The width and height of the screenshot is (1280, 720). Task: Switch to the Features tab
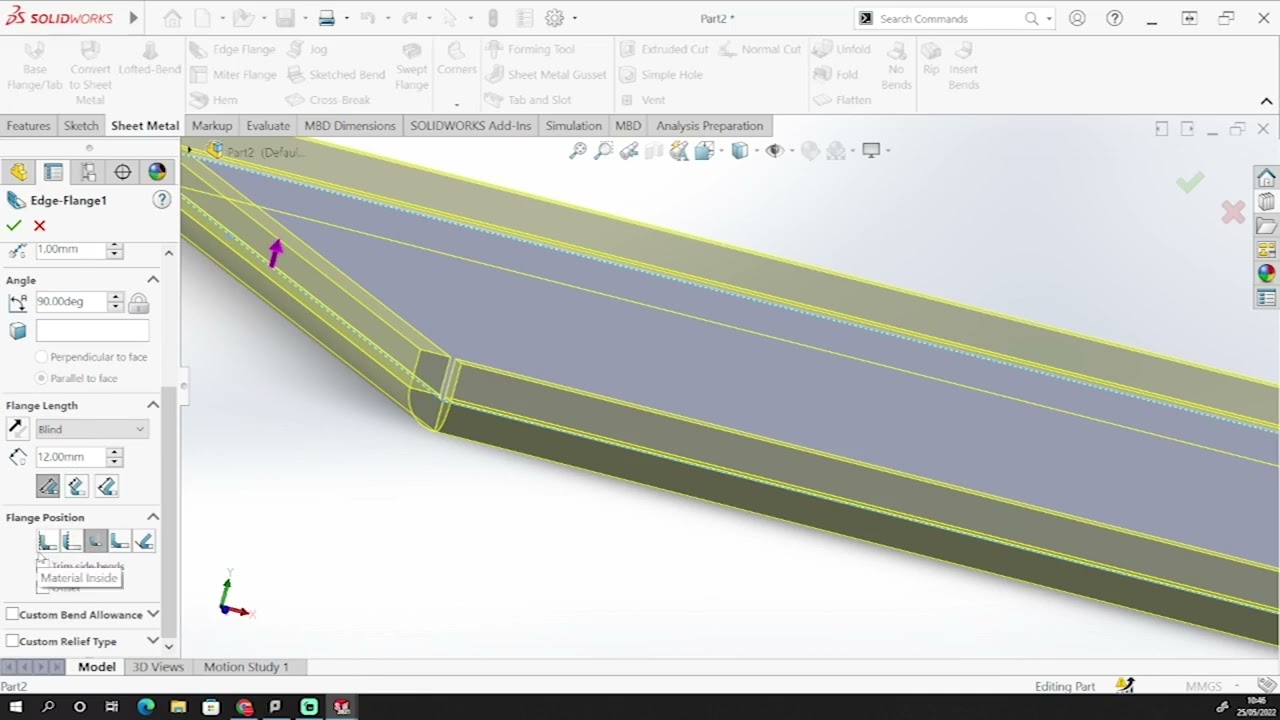pyautogui.click(x=28, y=126)
